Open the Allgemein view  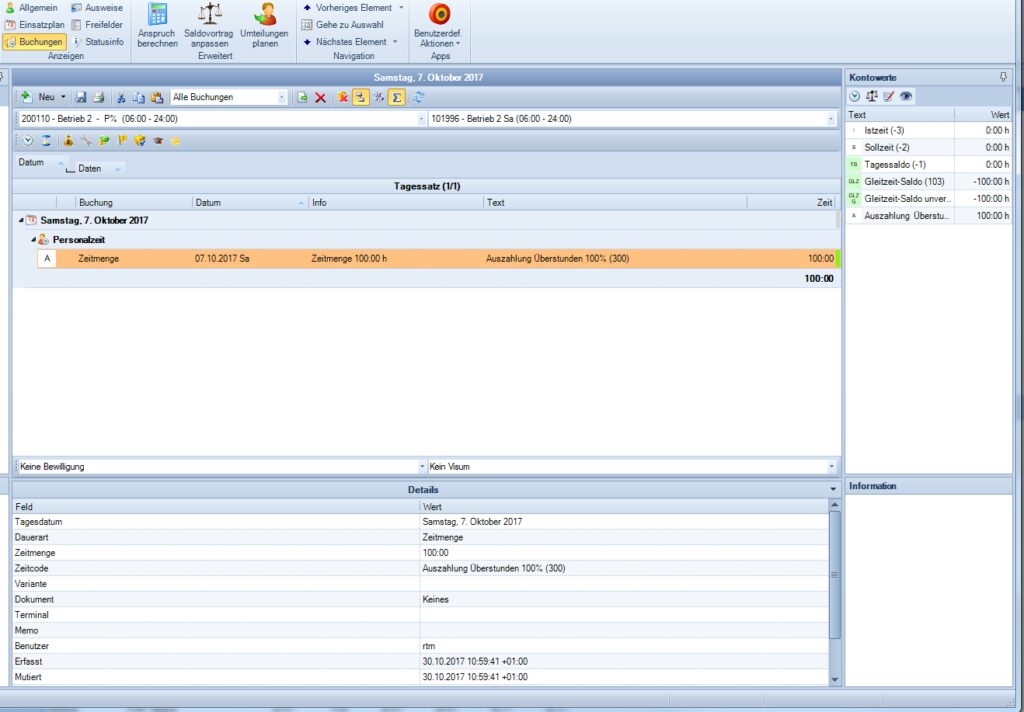tap(32, 8)
